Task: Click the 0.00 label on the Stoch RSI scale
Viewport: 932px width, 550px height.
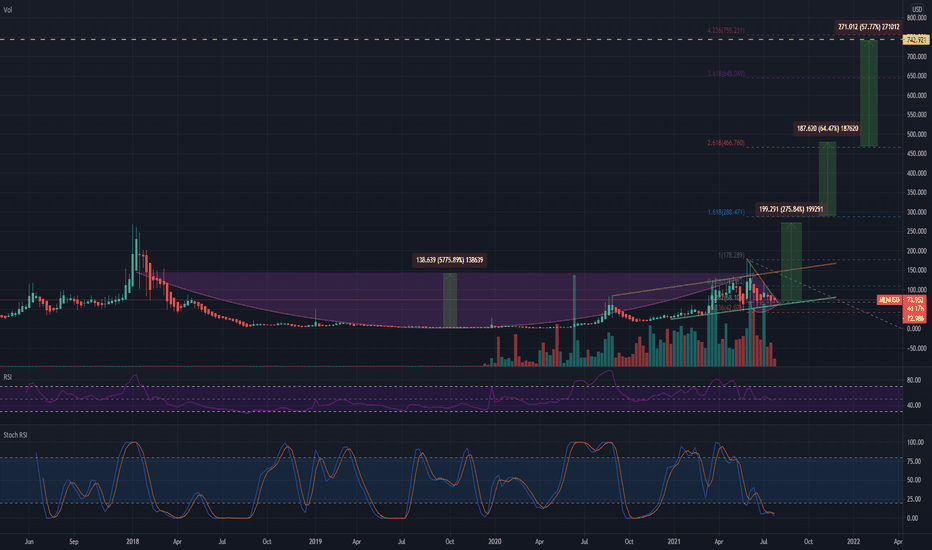Action: click(913, 518)
